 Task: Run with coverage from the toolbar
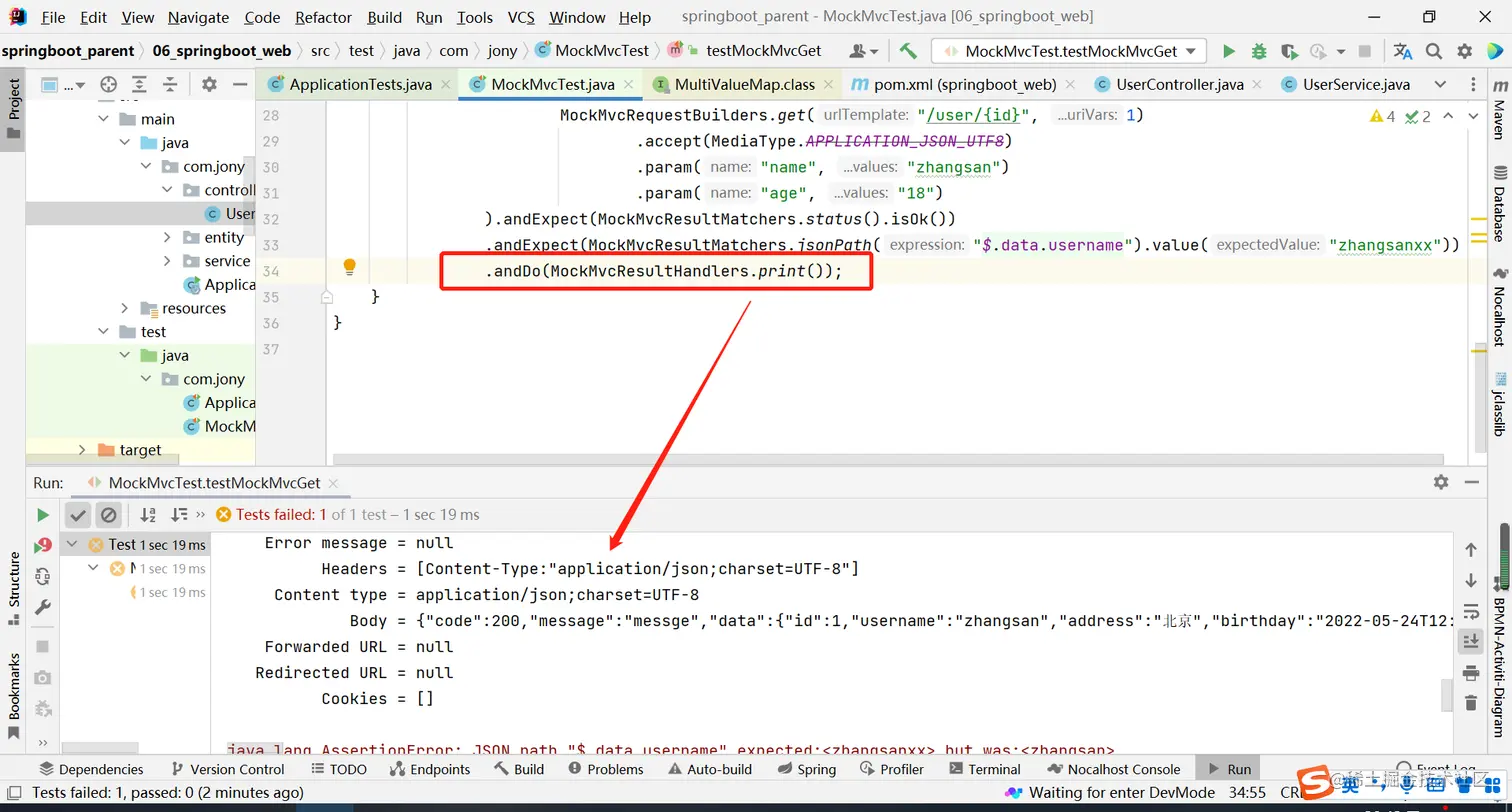point(1289,51)
